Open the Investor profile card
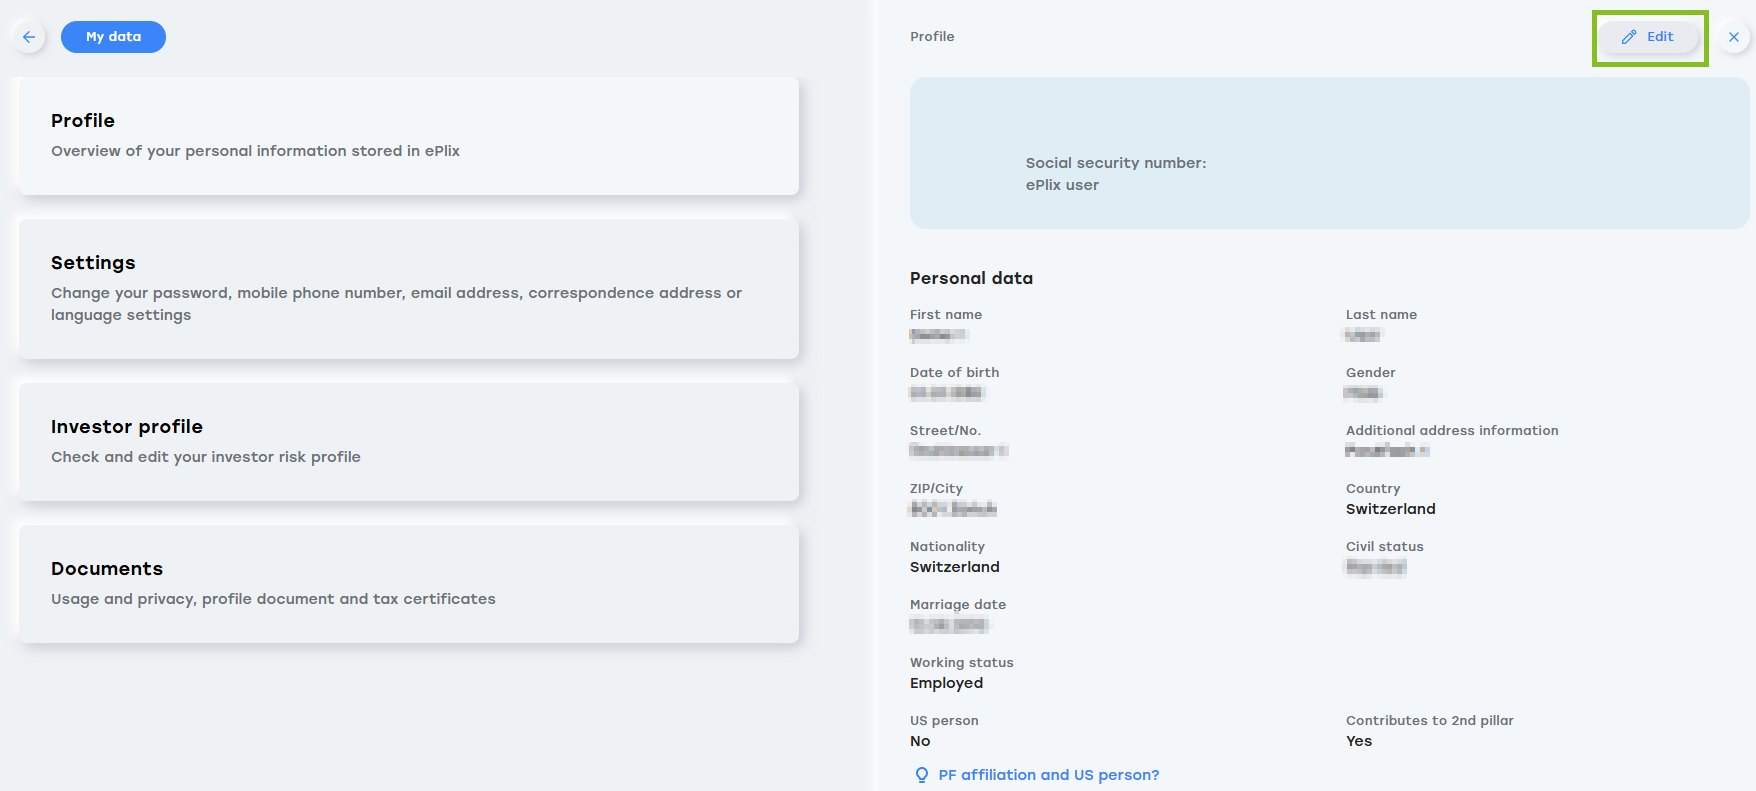 pos(409,442)
